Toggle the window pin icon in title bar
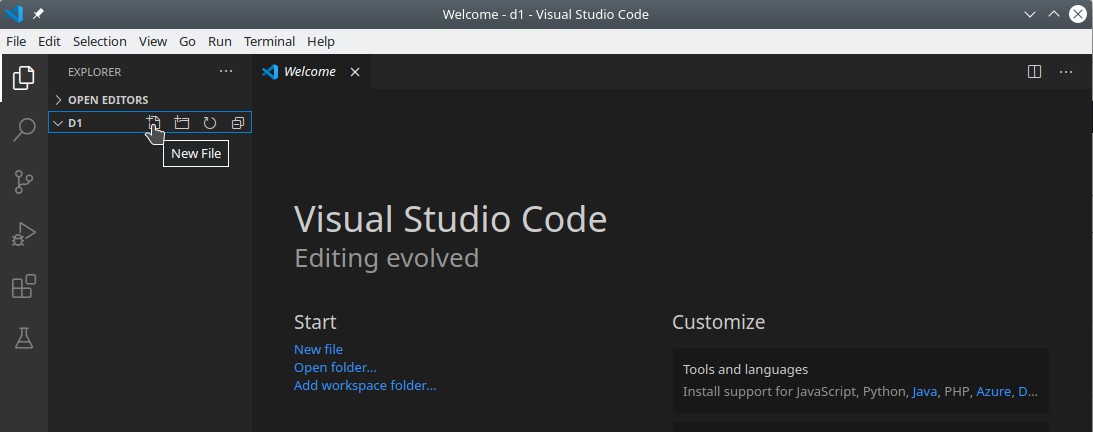 pyautogui.click(x=38, y=14)
